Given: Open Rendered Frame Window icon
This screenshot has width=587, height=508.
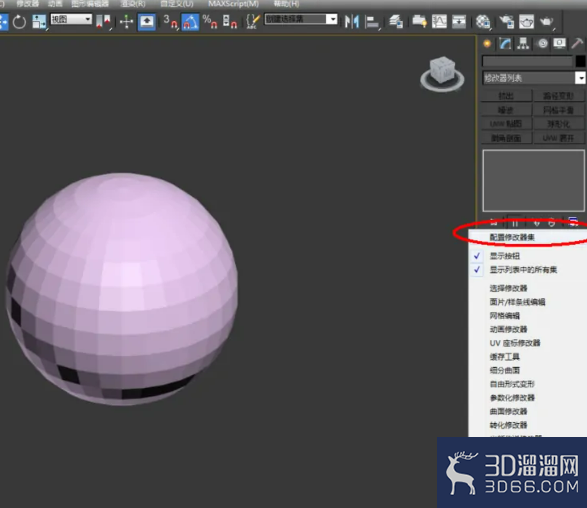Looking at the screenshot, I should click(x=526, y=22).
